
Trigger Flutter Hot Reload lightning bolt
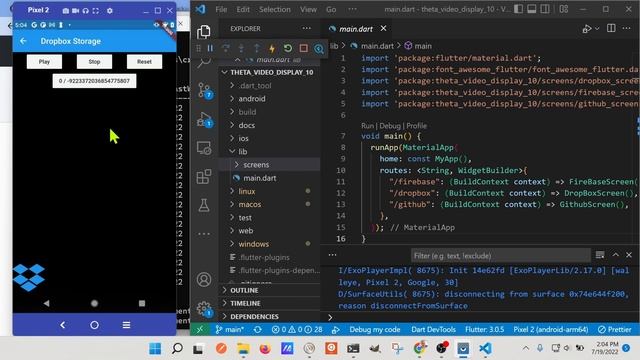point(272,49)
